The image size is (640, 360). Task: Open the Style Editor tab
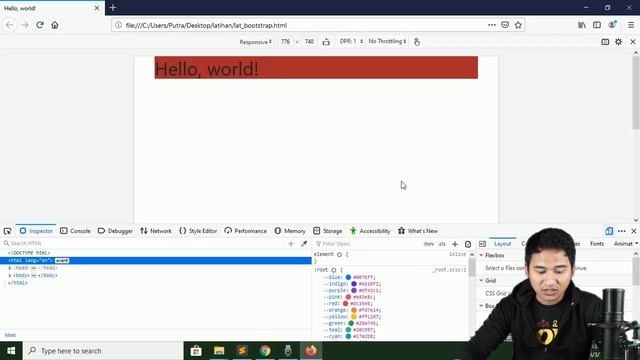click(198, 231)
